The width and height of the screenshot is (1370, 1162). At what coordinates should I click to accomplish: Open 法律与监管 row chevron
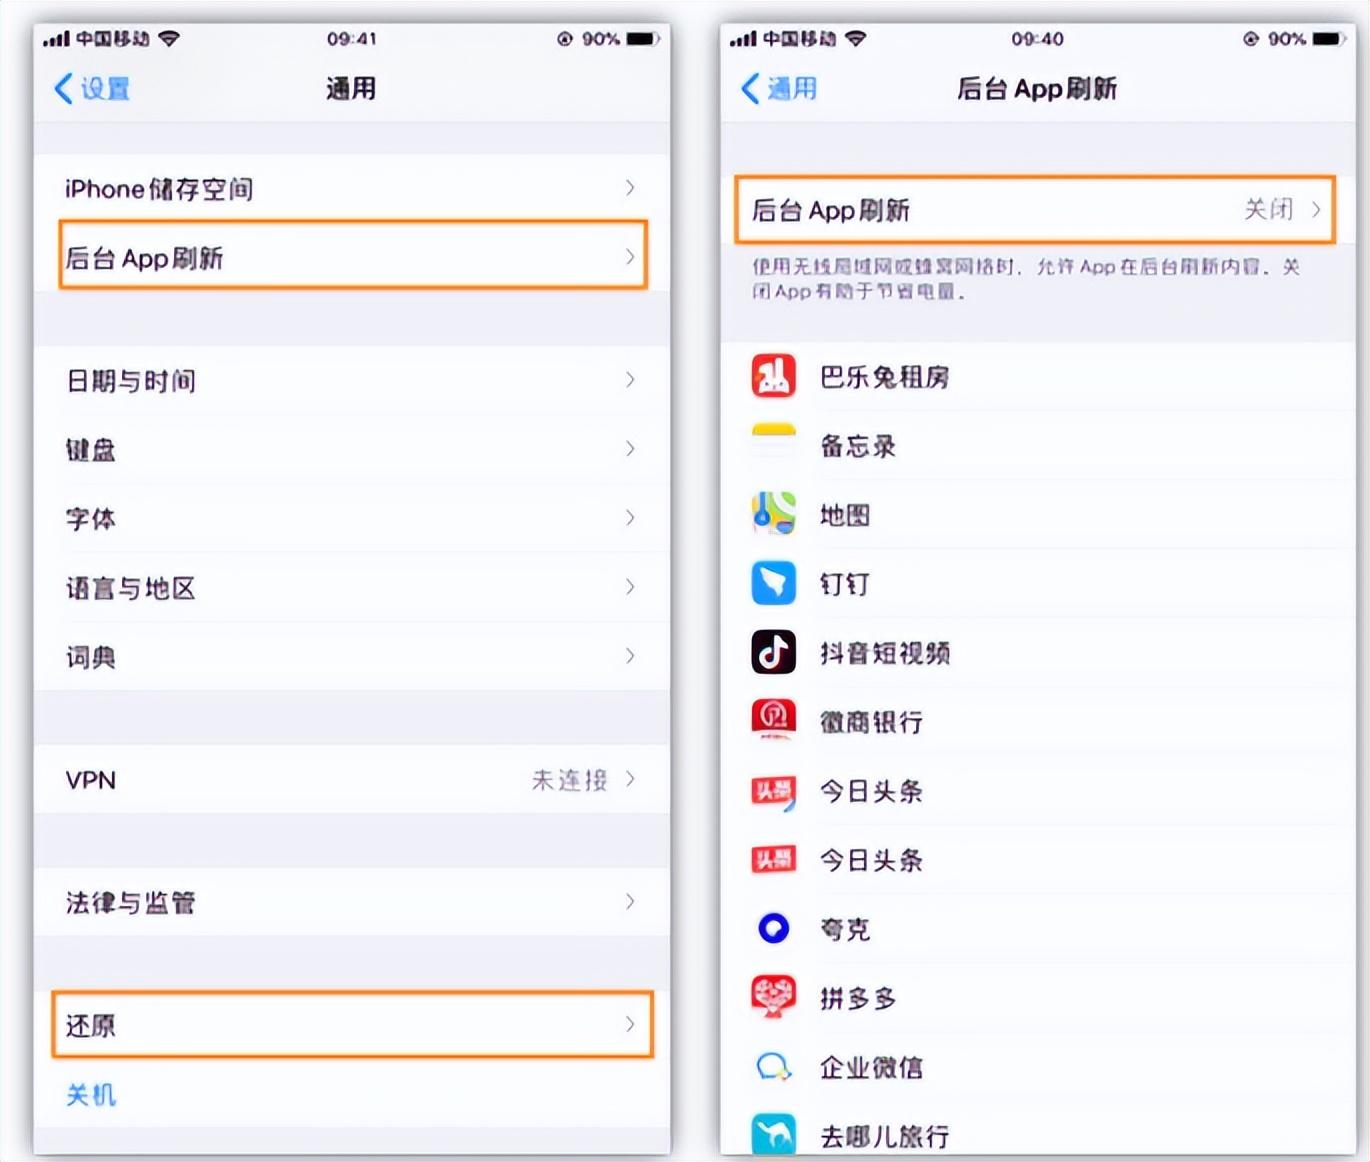[630, 902]
